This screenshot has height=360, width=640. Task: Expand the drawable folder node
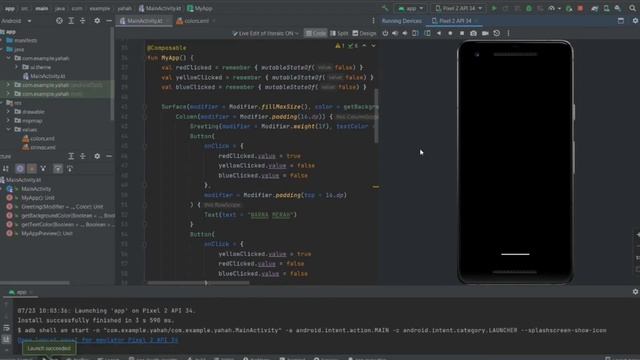coord(9,111)
